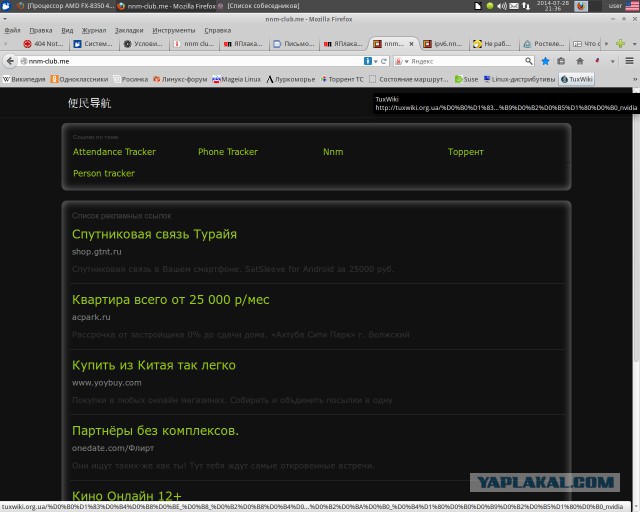Open the system start menu icon

(6, 6)
